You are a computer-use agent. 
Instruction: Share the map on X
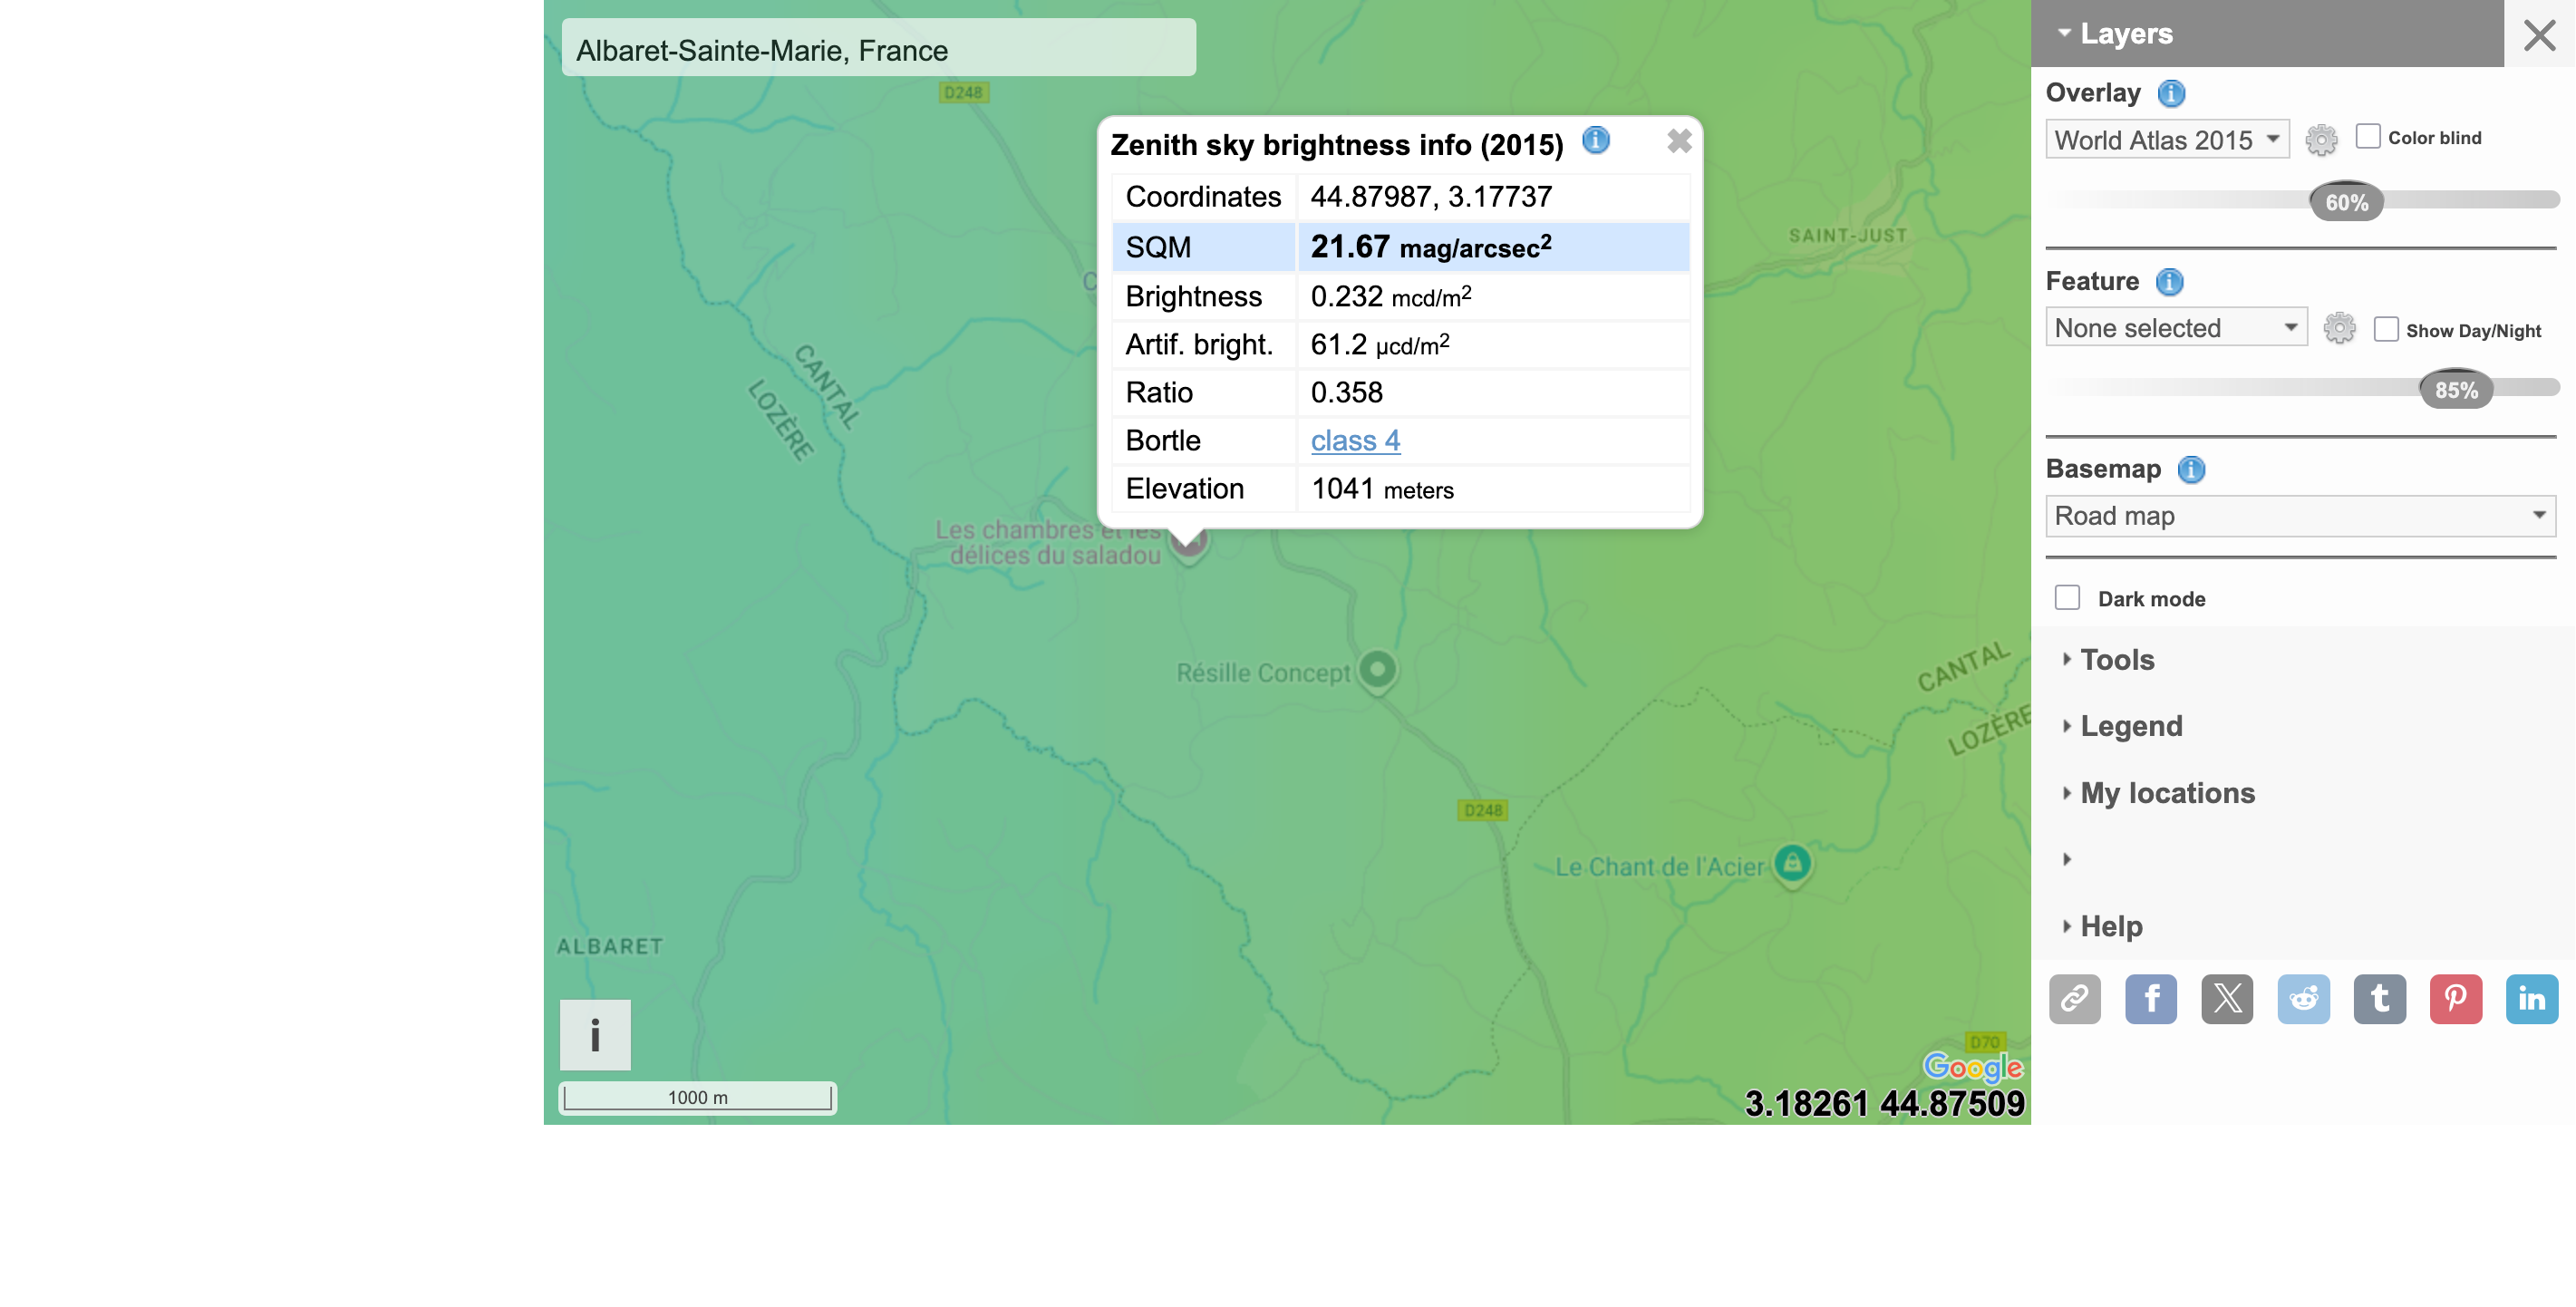2227,999
